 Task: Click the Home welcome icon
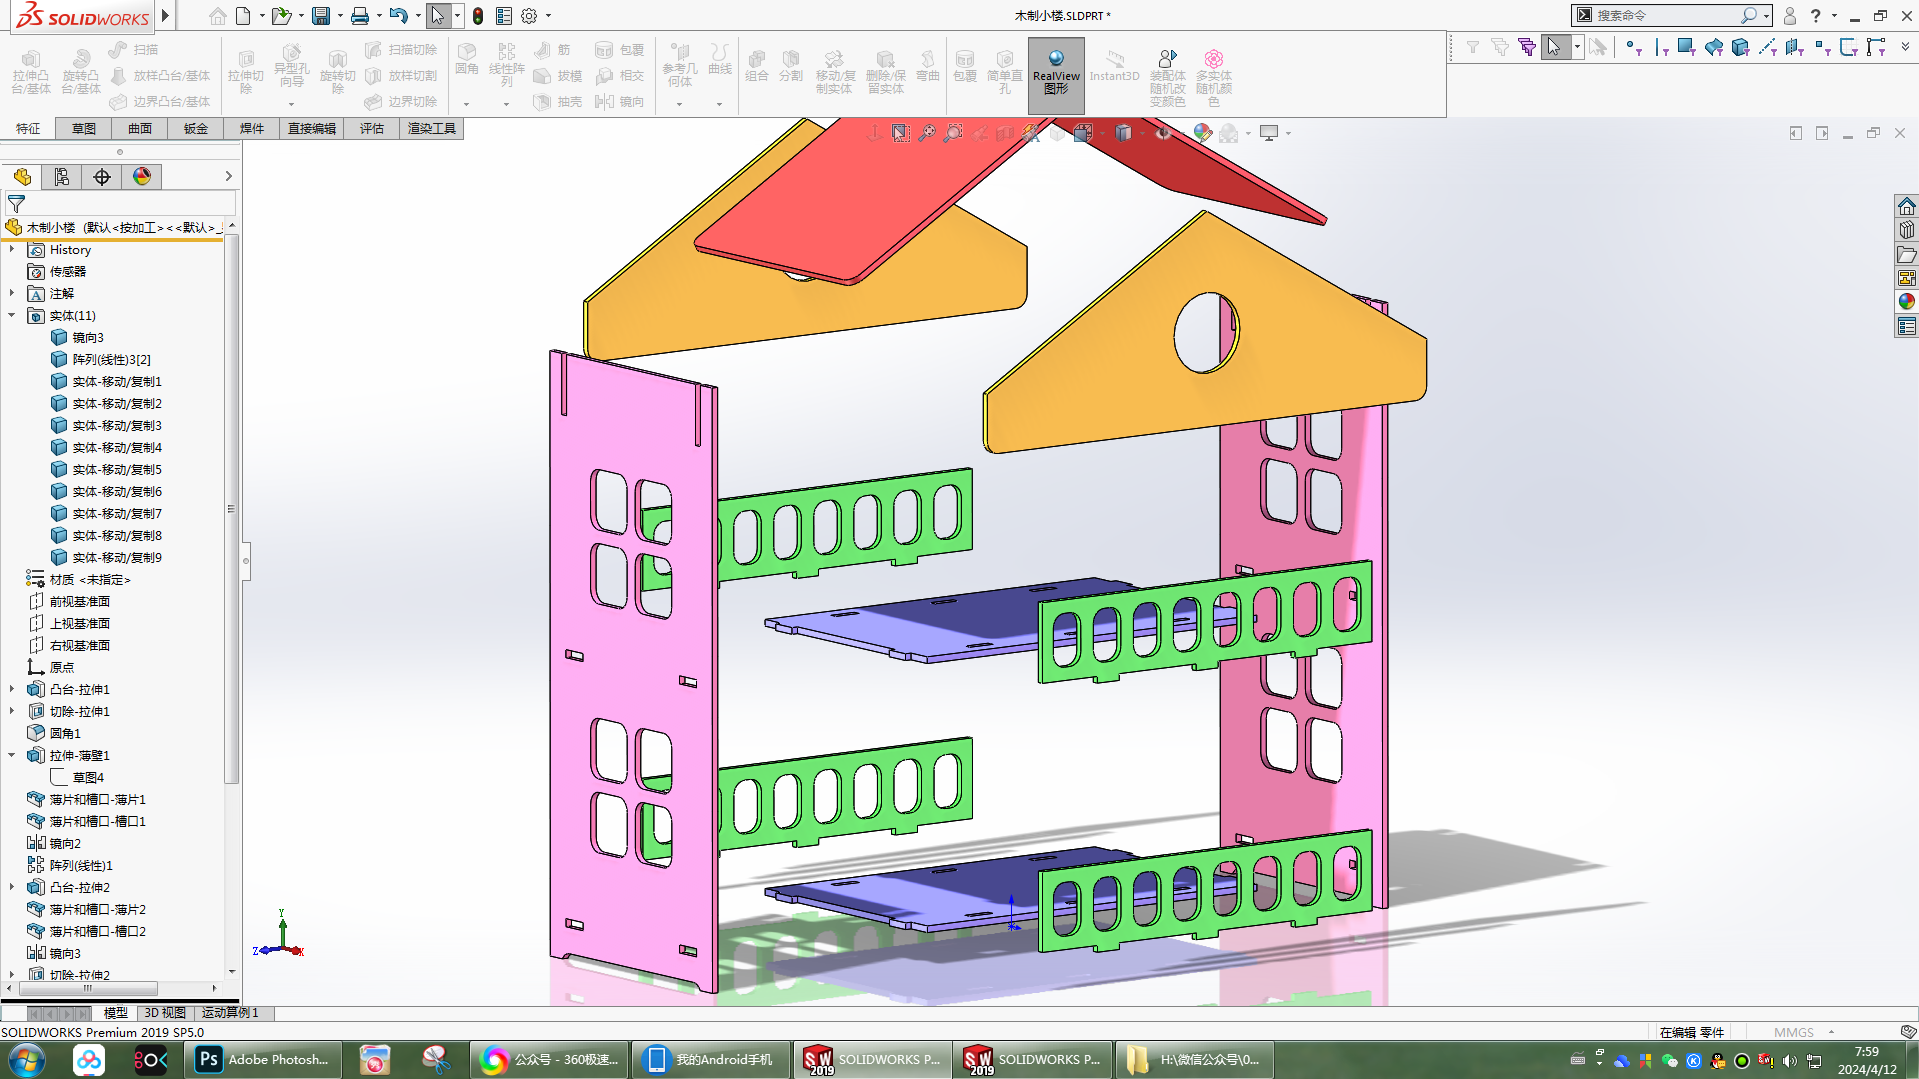[217, 16]
